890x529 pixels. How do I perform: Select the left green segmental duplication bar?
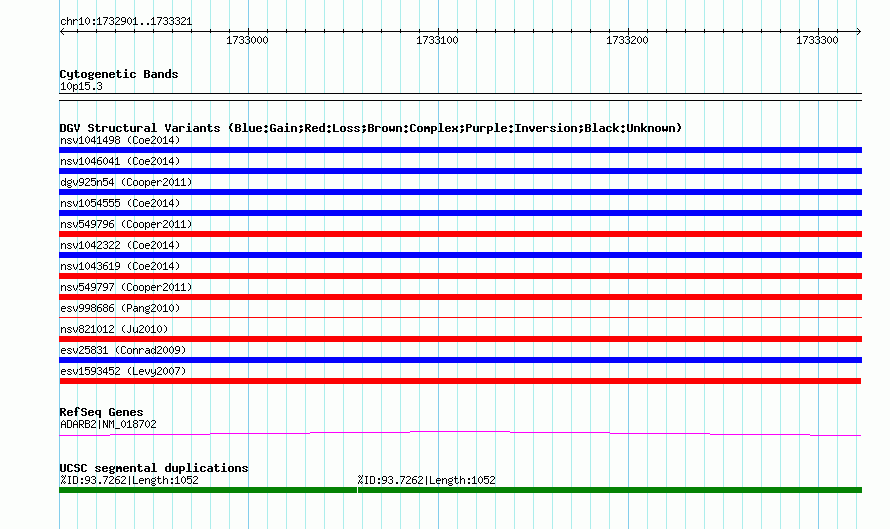click(208, 490)
